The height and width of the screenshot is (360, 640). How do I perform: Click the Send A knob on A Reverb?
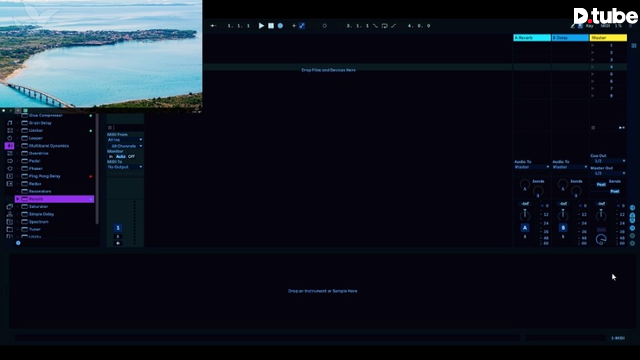coord(525,184)
